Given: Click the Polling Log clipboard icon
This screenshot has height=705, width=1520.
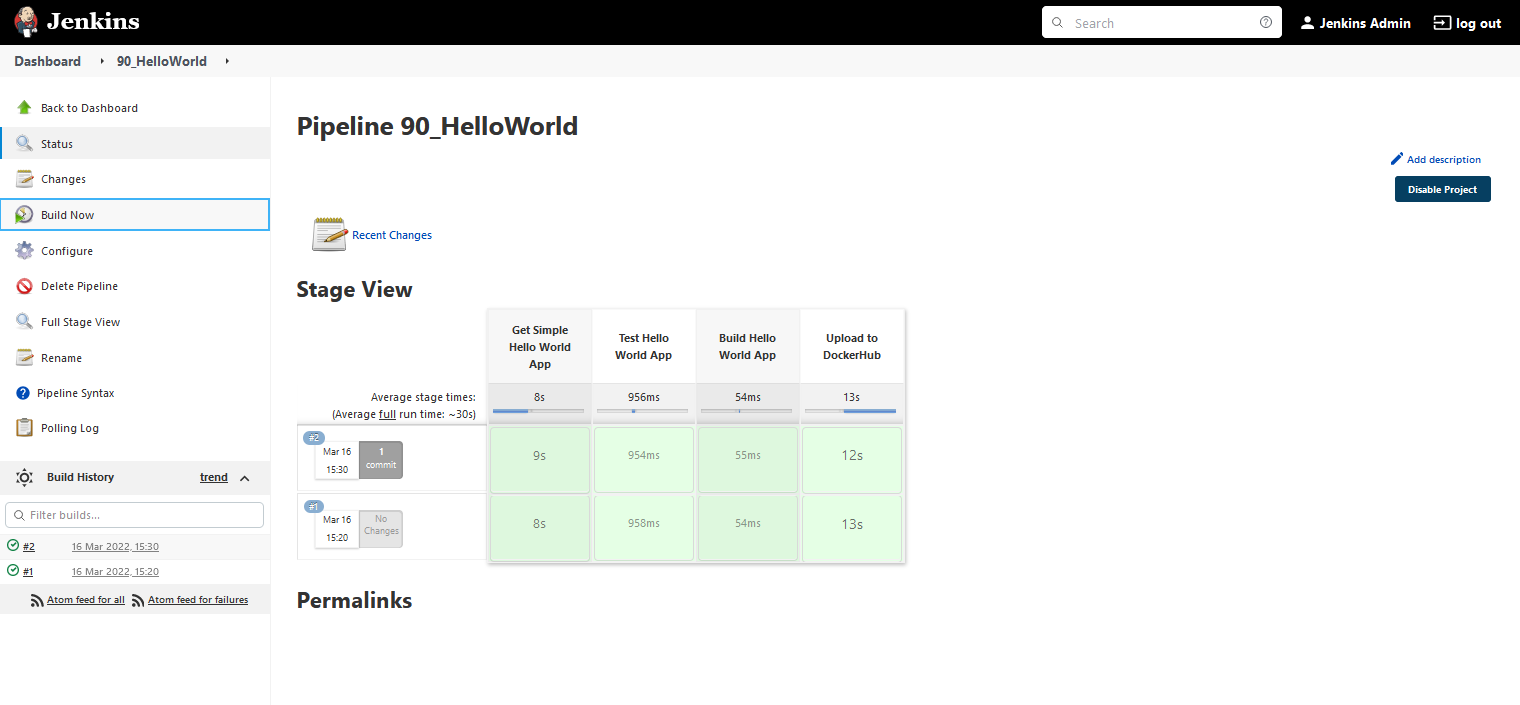Looking at the screenshot, I should (x=24, y=428).
